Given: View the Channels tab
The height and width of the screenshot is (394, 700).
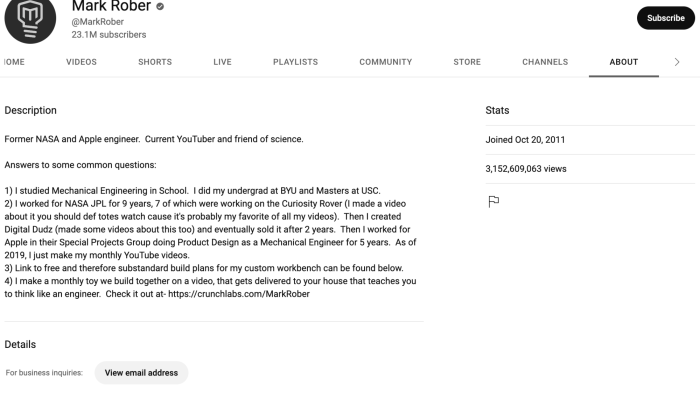Looking at the screenshot, I should click(545, 62).
